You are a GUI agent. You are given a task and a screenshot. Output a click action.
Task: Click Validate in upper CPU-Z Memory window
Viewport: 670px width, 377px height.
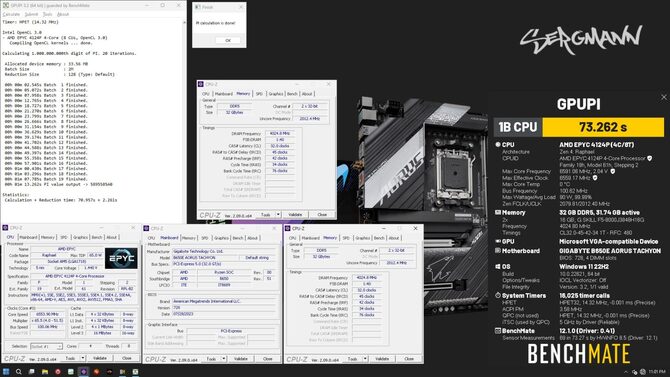point(295,215)
